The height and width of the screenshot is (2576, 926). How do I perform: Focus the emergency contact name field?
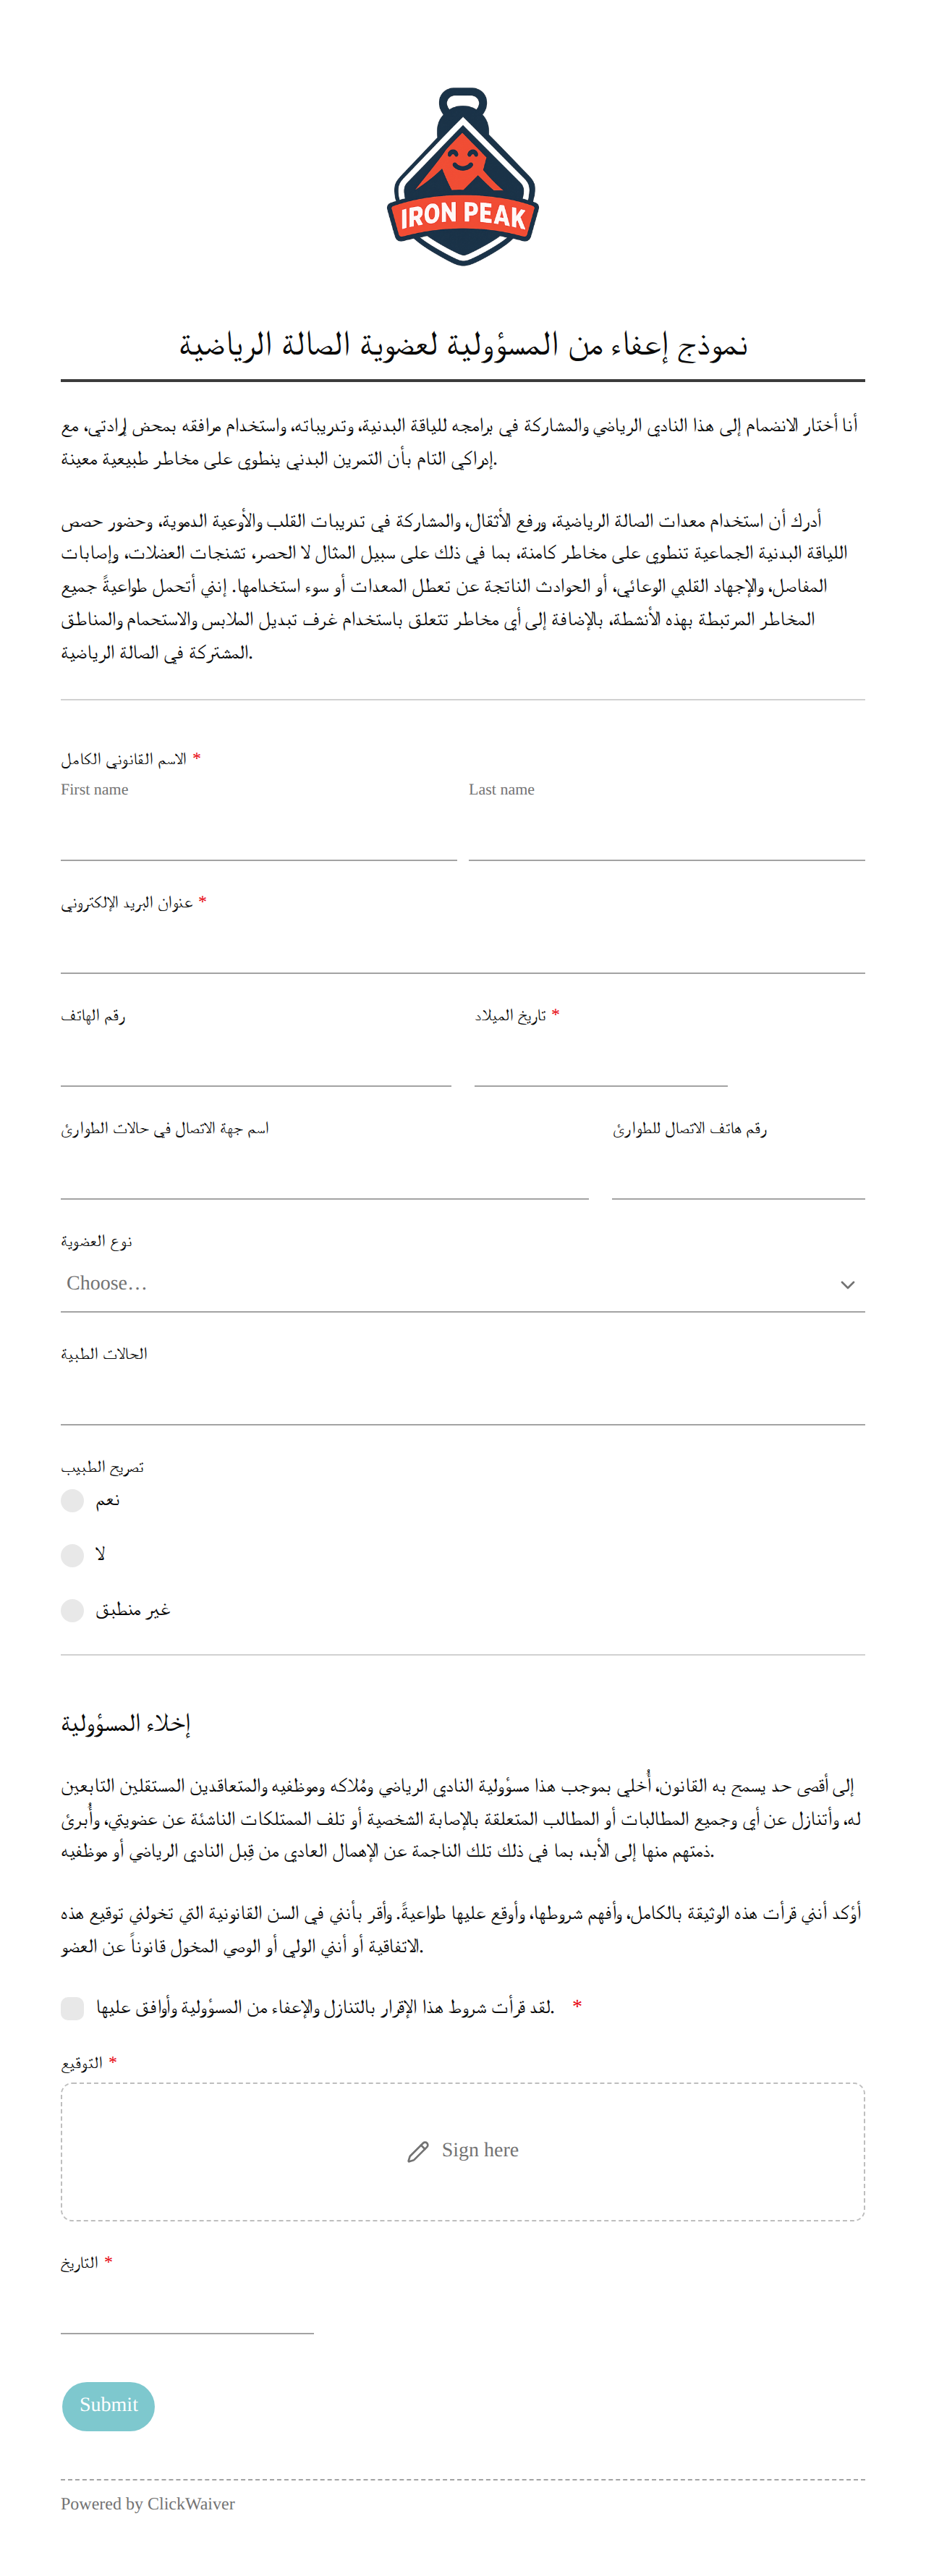pyautogui.click(x=325, y=1172)
